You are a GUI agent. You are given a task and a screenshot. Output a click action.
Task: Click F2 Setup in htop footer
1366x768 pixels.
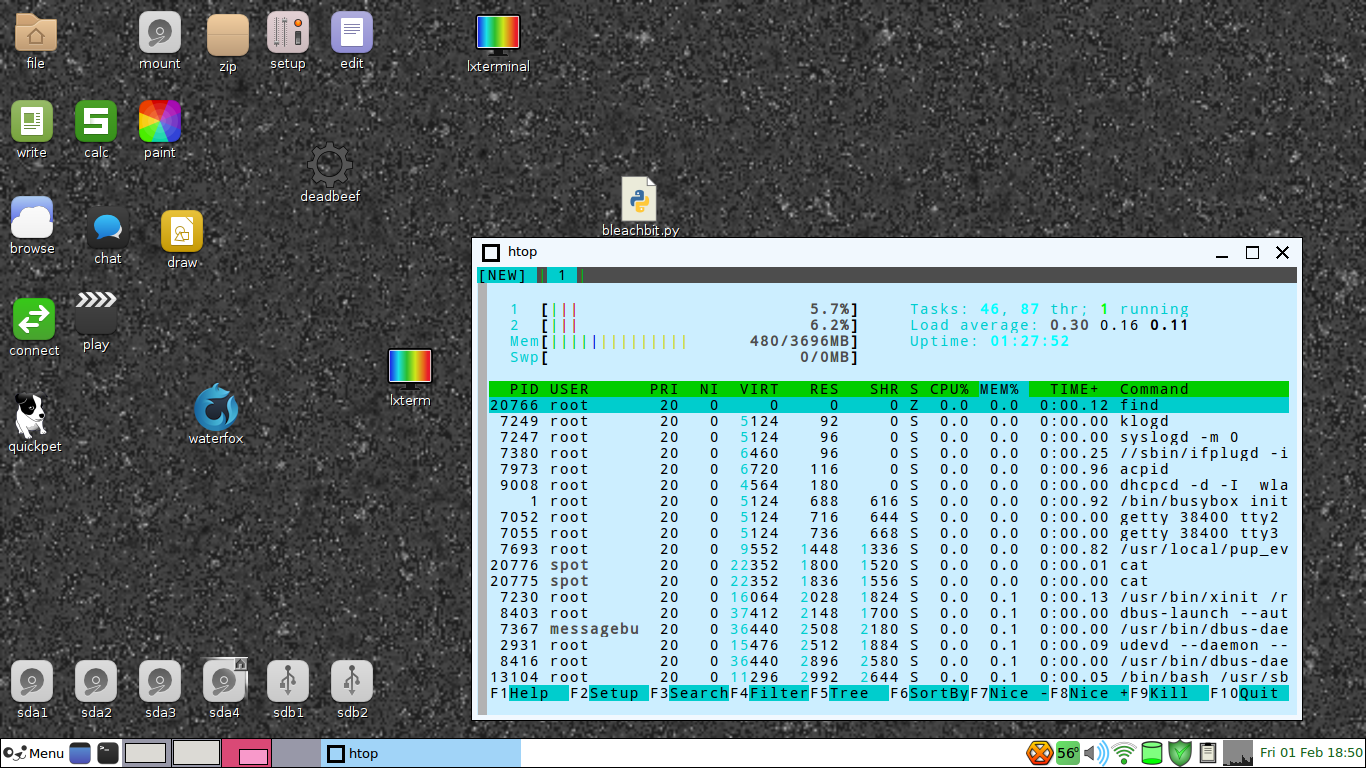tap(609, 693)
